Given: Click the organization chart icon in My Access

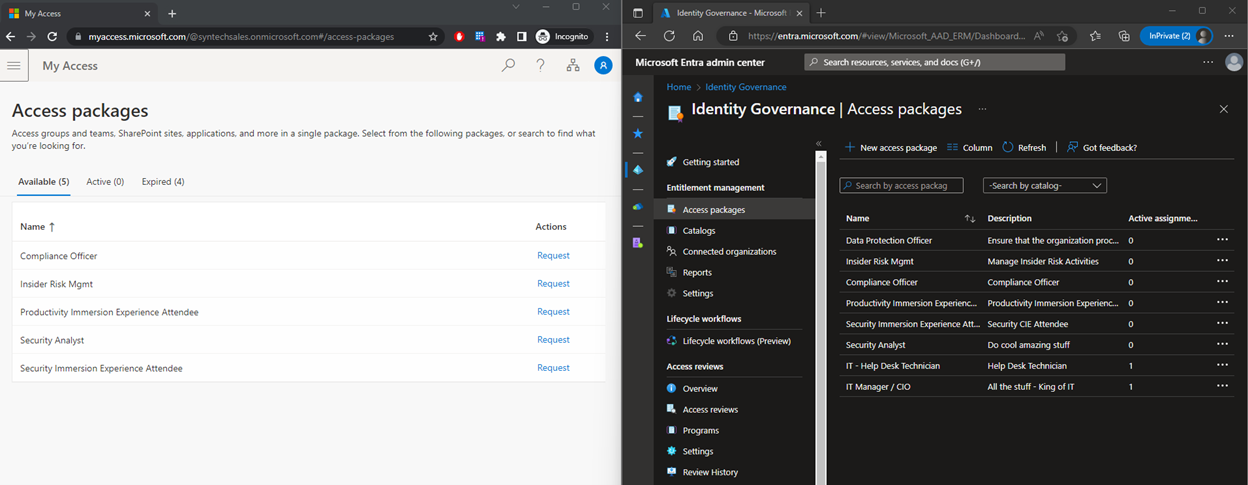Looking at the screenshot, I should (x=572, y=65).
